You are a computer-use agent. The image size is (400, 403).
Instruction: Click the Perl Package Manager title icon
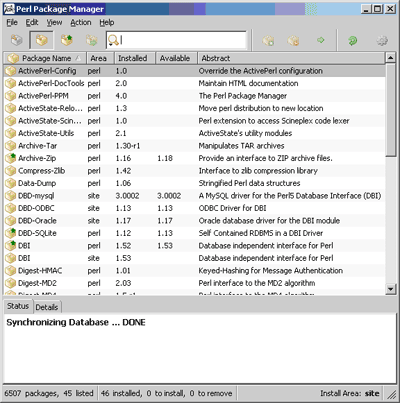(x=10, y=9)
